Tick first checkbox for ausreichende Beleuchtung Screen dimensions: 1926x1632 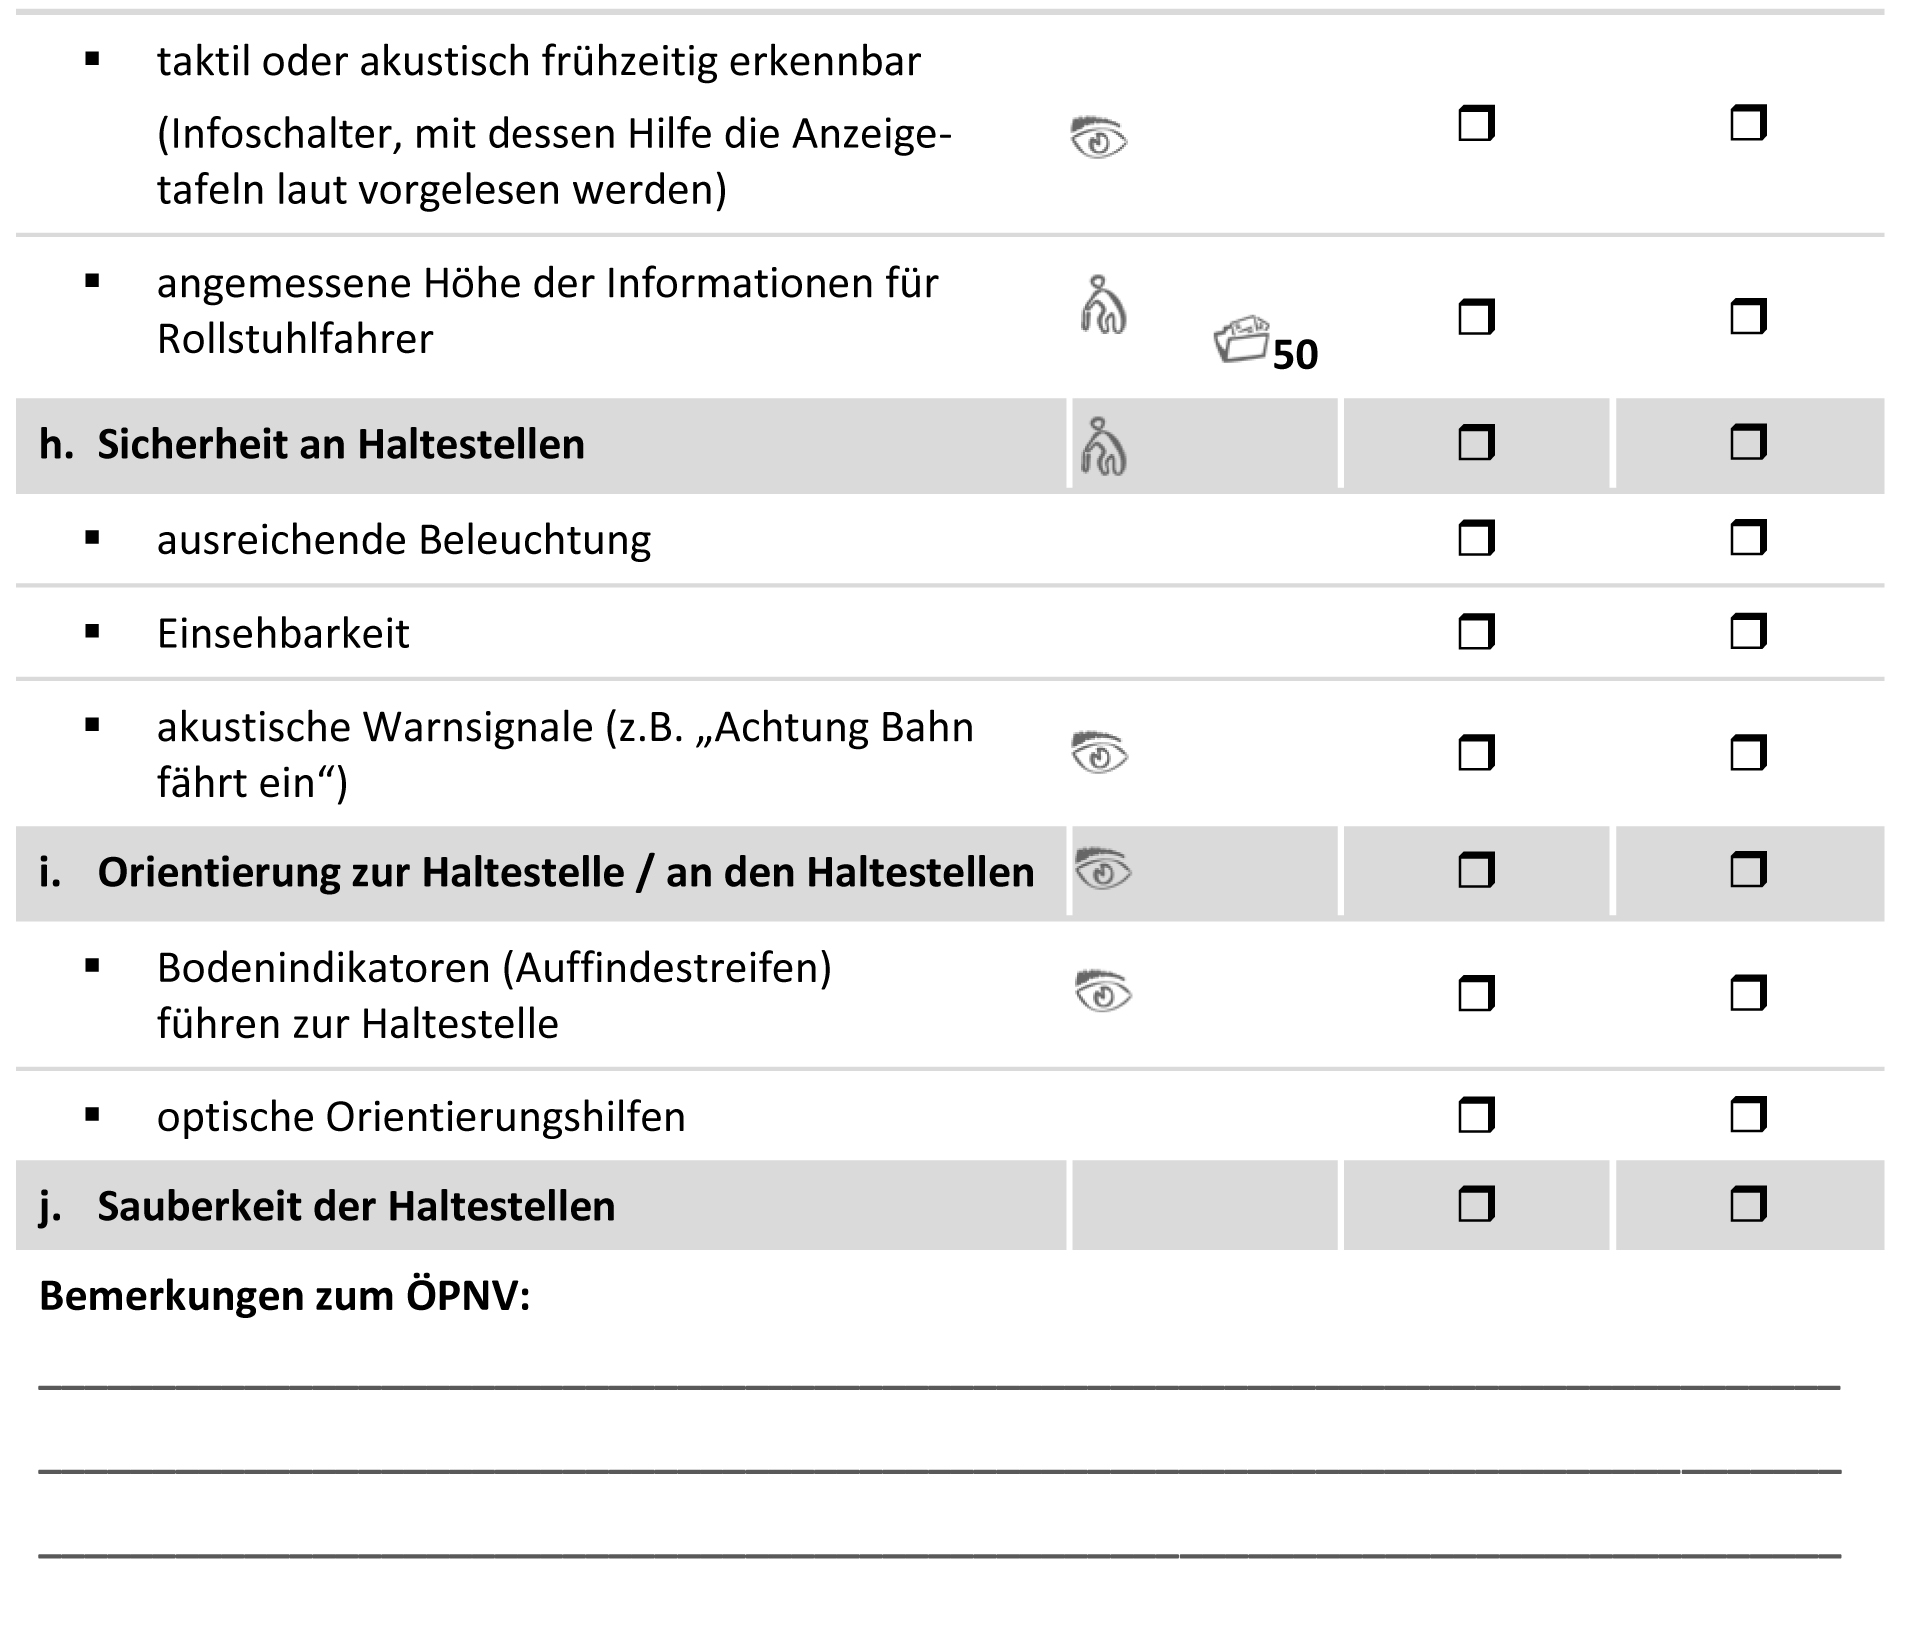pyautogui.click(x=1476, y=539)
